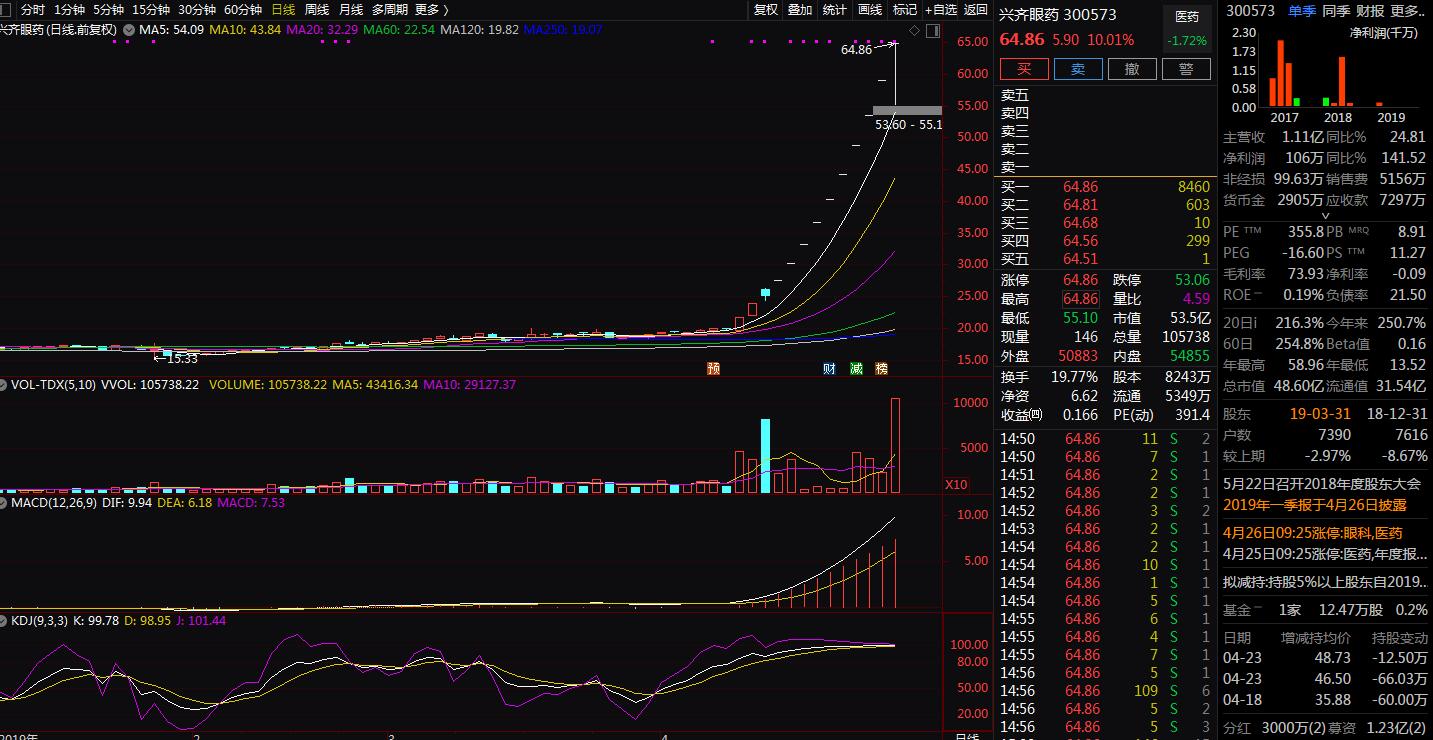The height and width of the screenshot is (740, 1433).
Task: Click the 兴齐眼药 300573 stock title
Action: tap(1059, 15)
